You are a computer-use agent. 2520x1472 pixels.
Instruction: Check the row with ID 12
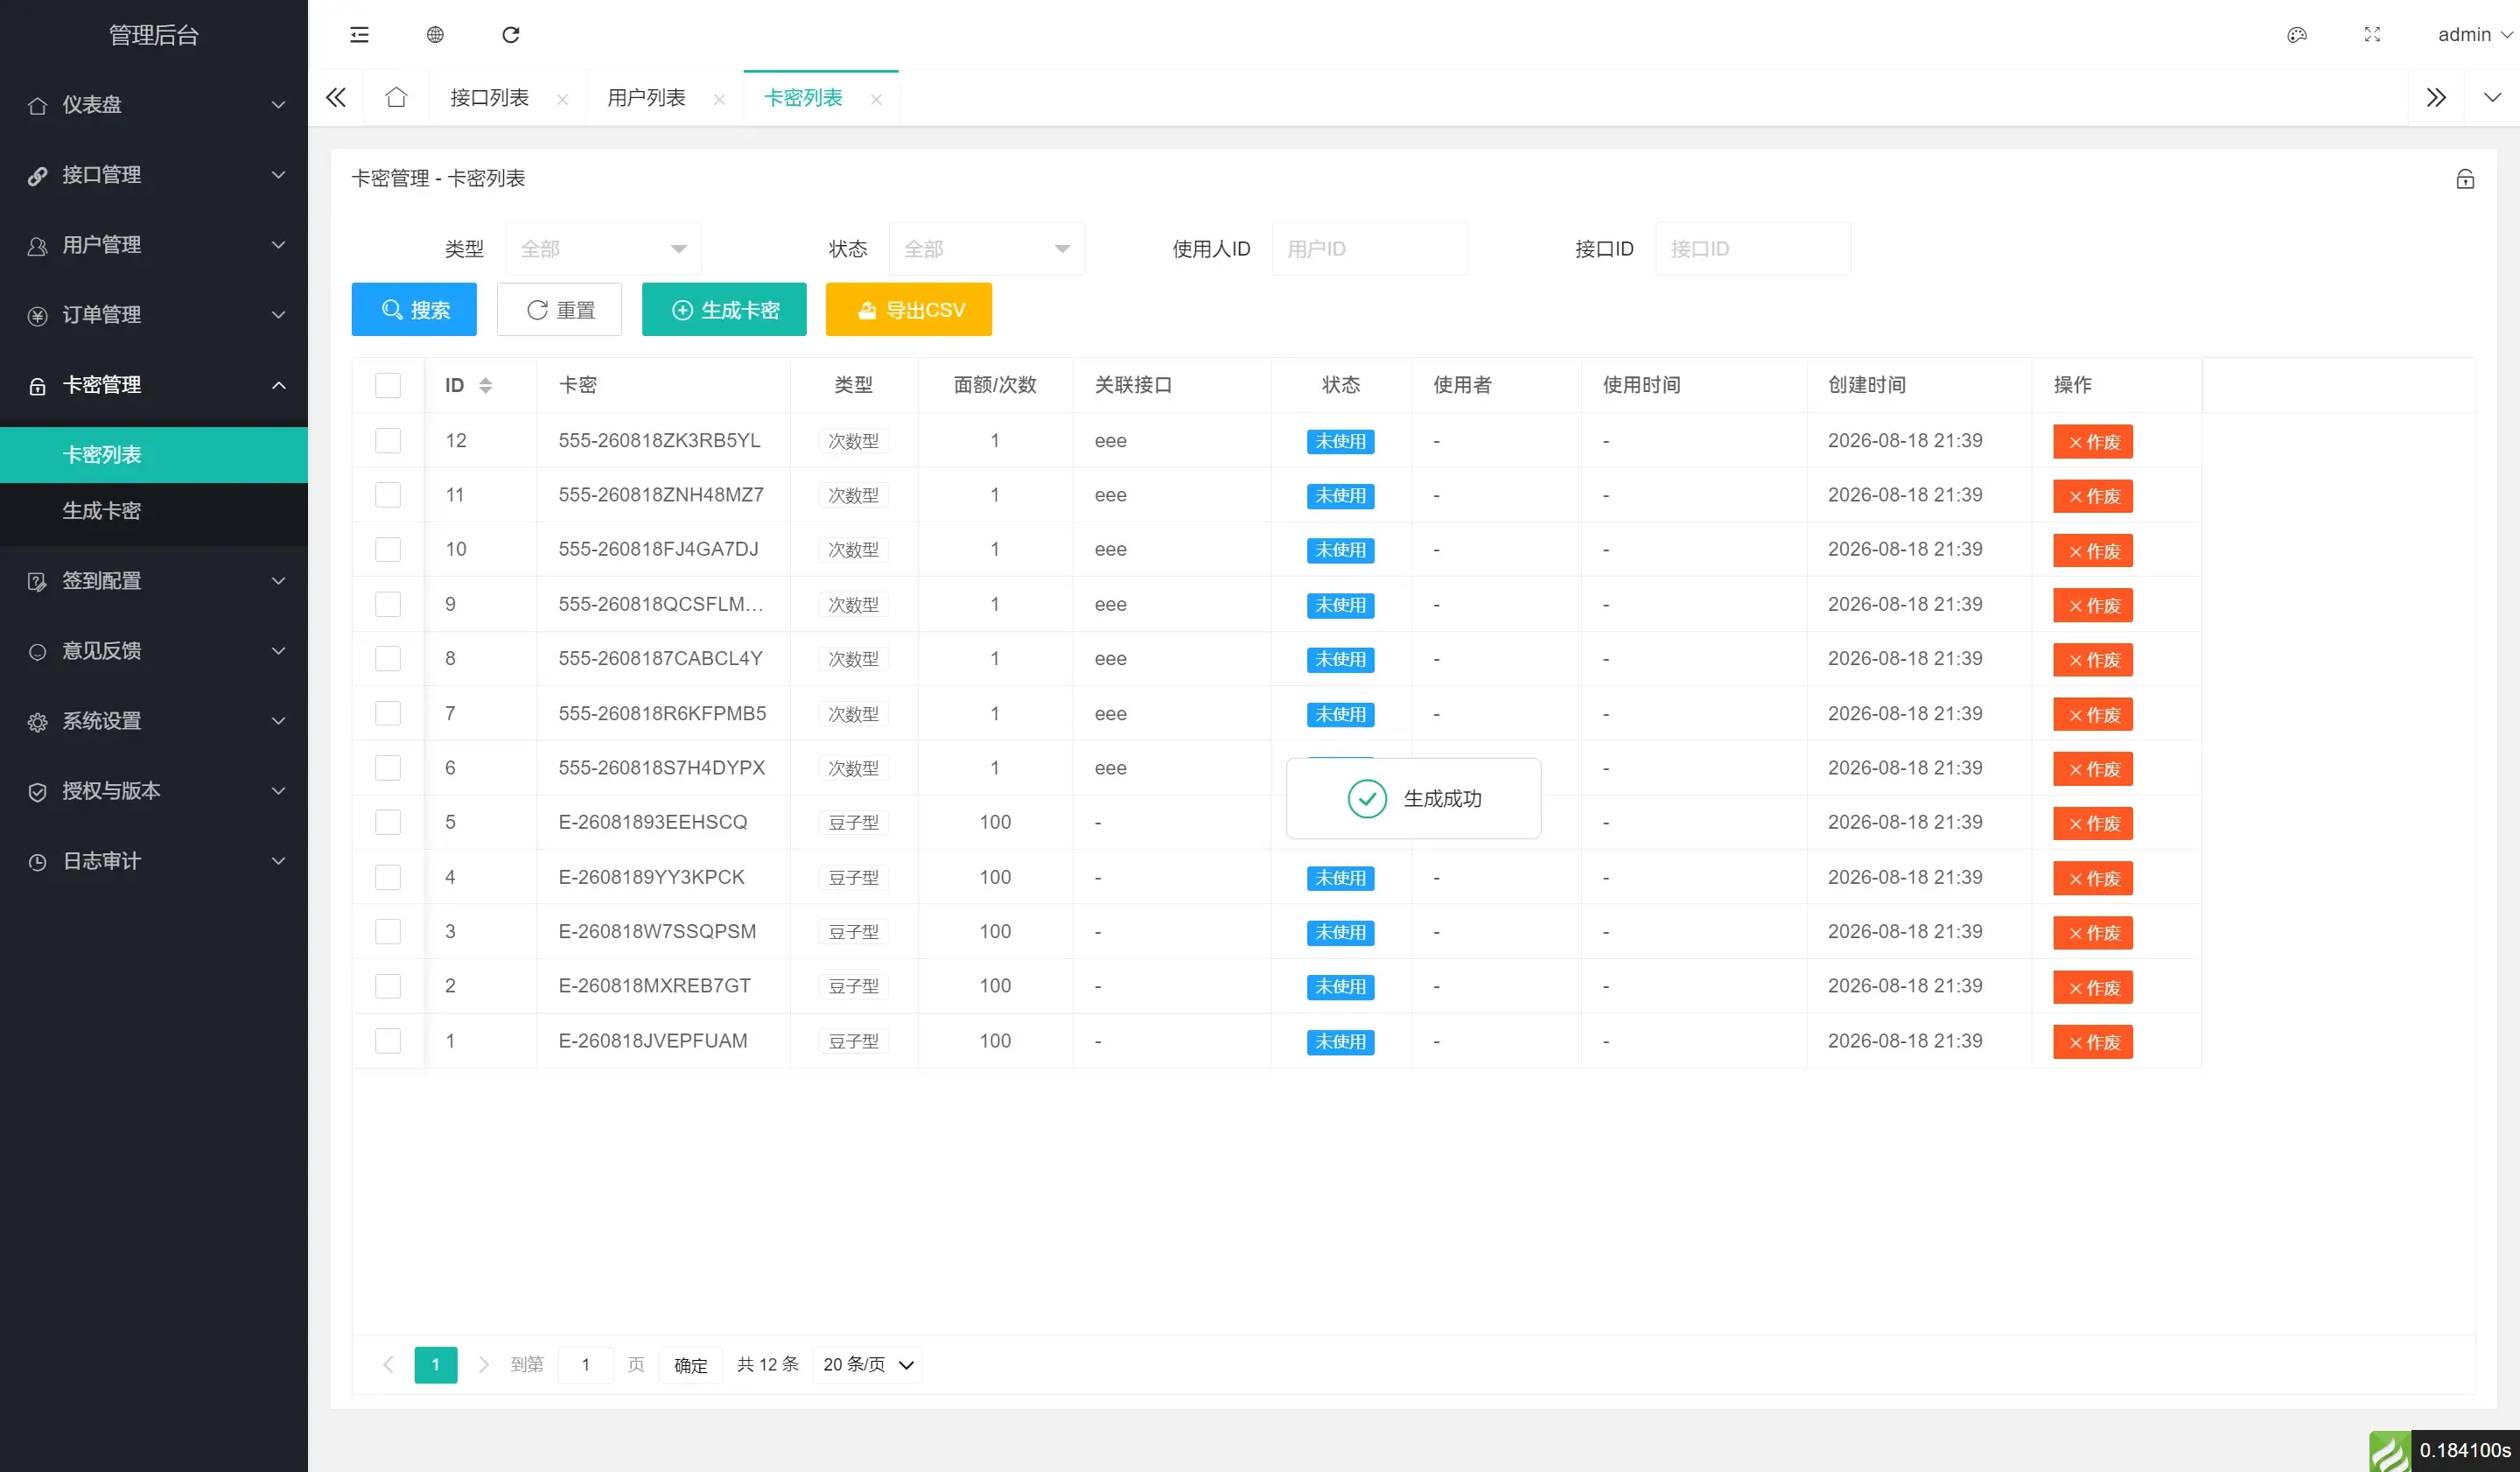click(388, 441)
